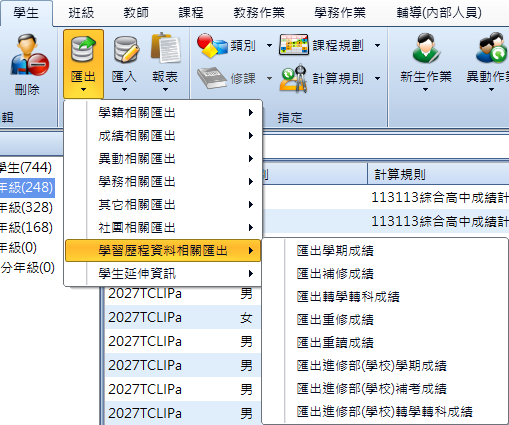Click the 匯入 import database icon
Screen dimensions: 509x425
pos(126,49)
